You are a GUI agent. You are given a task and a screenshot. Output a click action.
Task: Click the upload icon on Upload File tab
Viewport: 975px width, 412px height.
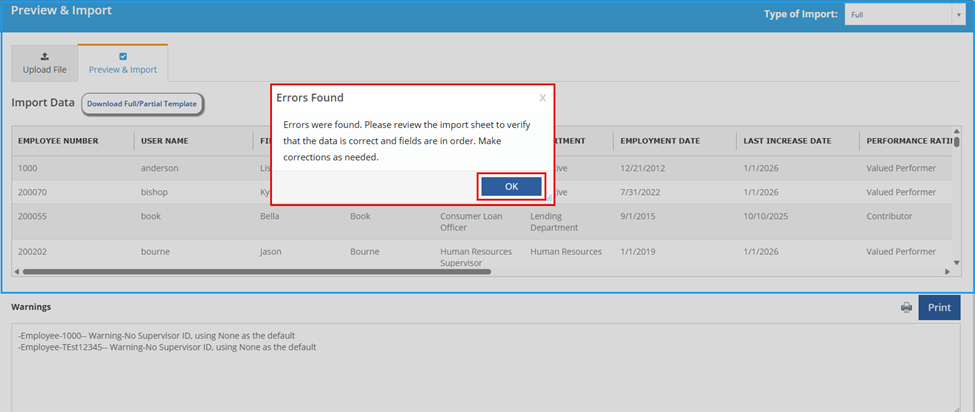[44, 57]
